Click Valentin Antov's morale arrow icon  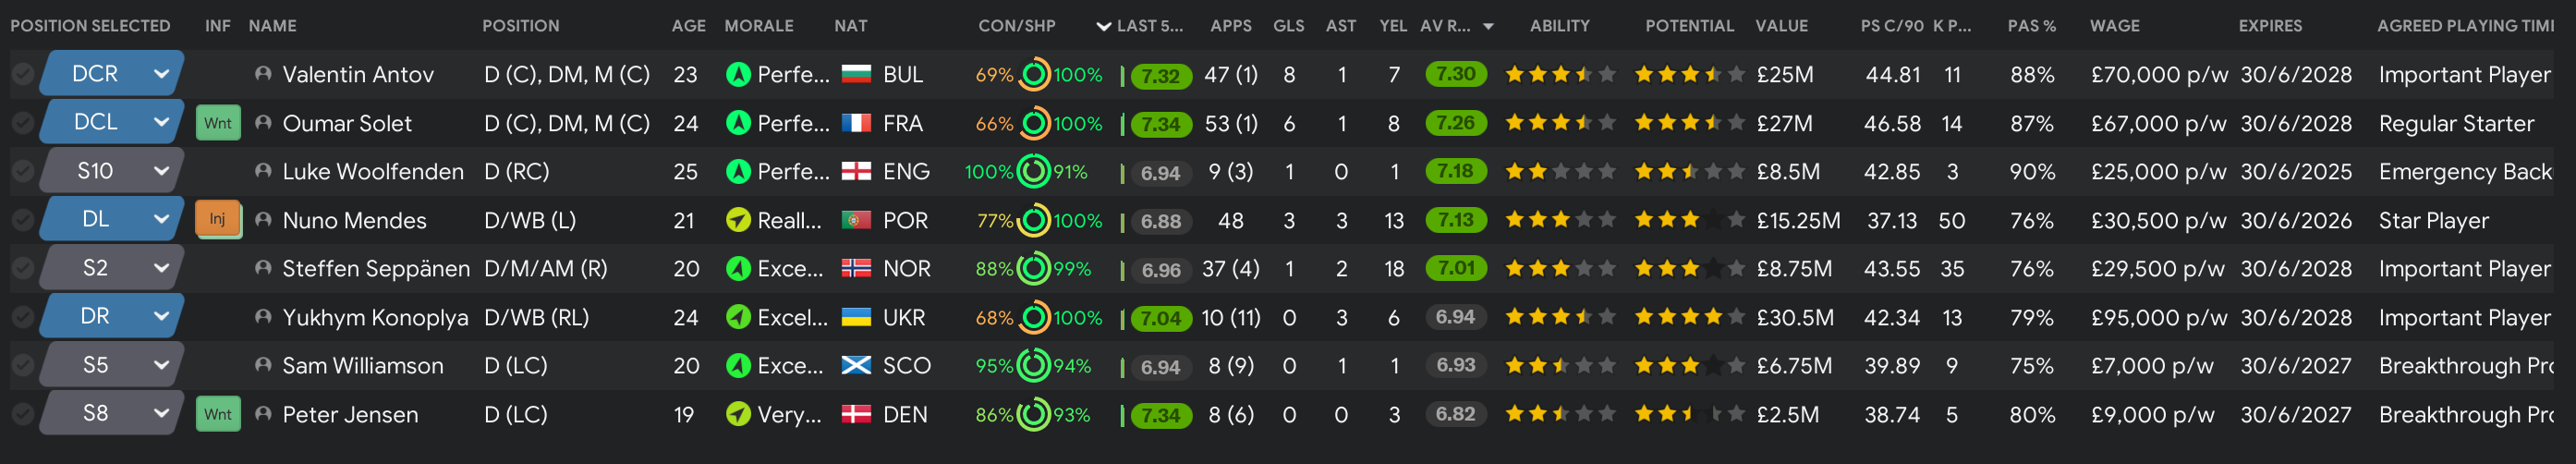(x=738, y=74)
